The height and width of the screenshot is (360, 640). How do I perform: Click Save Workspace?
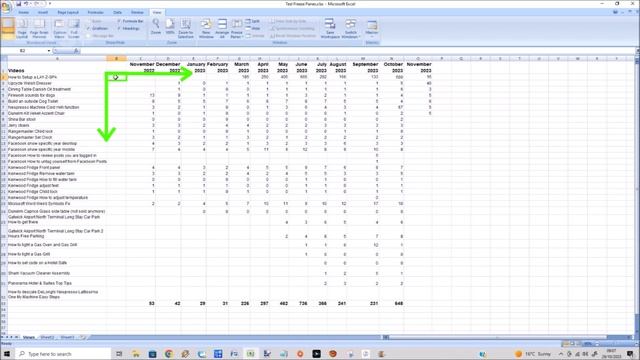[x=330, y=29]
